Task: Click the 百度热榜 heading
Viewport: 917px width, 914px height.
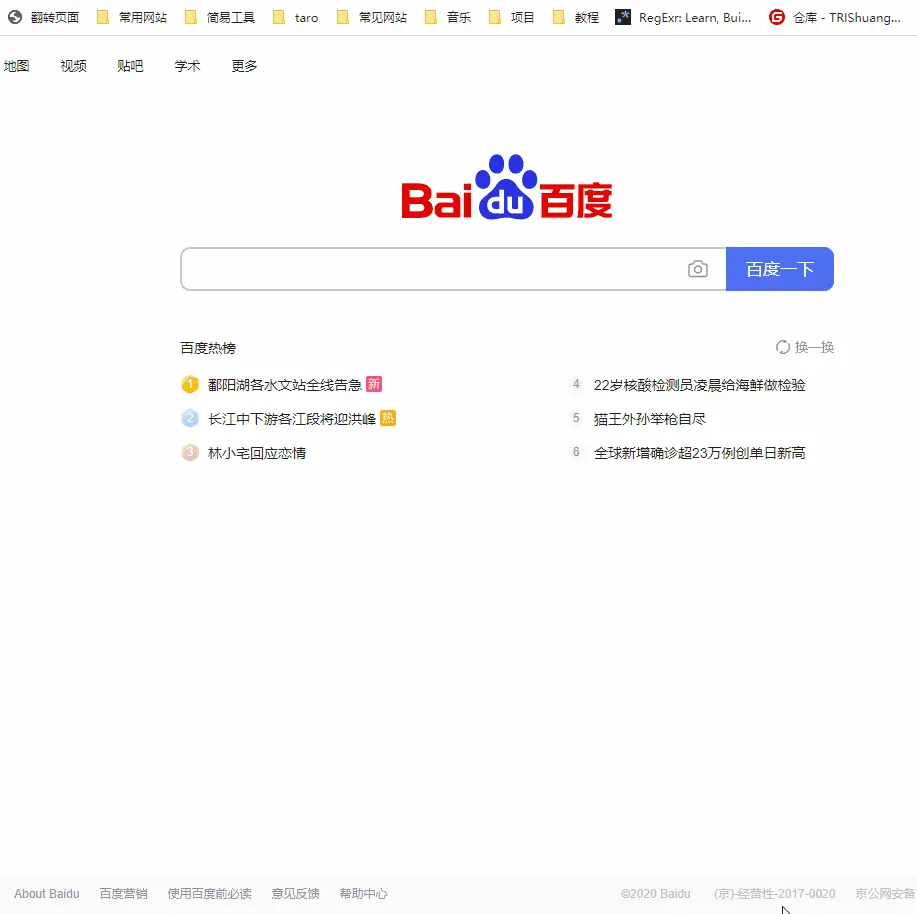Action: (x=208, y=348)
